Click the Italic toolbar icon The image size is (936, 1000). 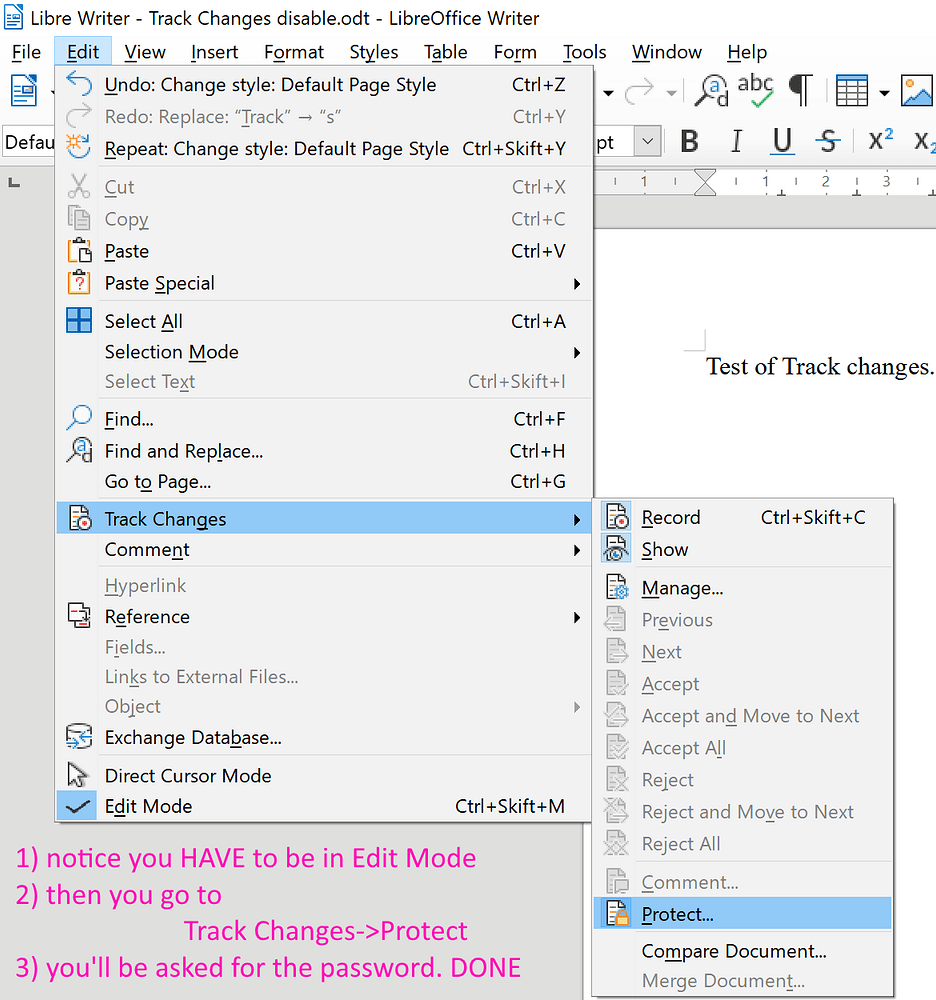coord(736,141)
